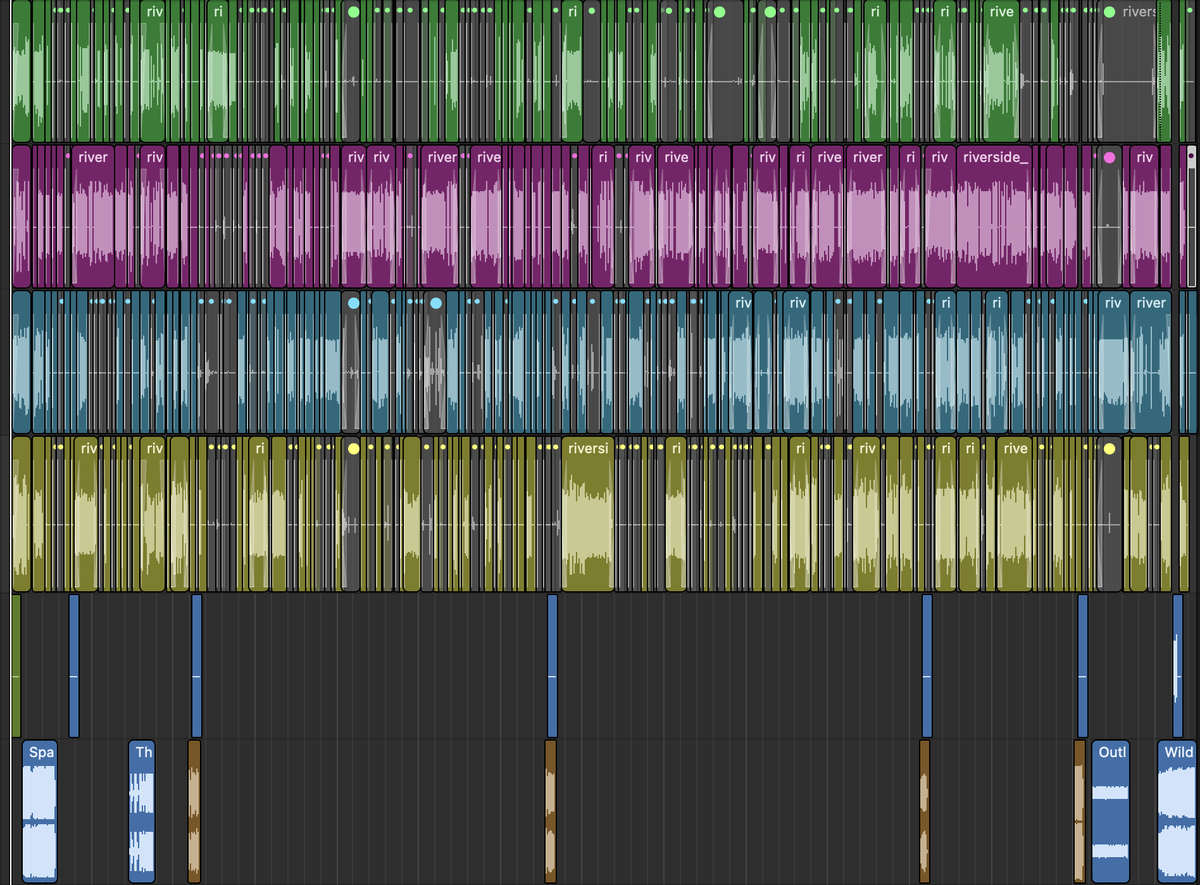Select the 'Spa' audio clip
Viewport: 1200px width, 885px height.
click(x=40, y=811)
